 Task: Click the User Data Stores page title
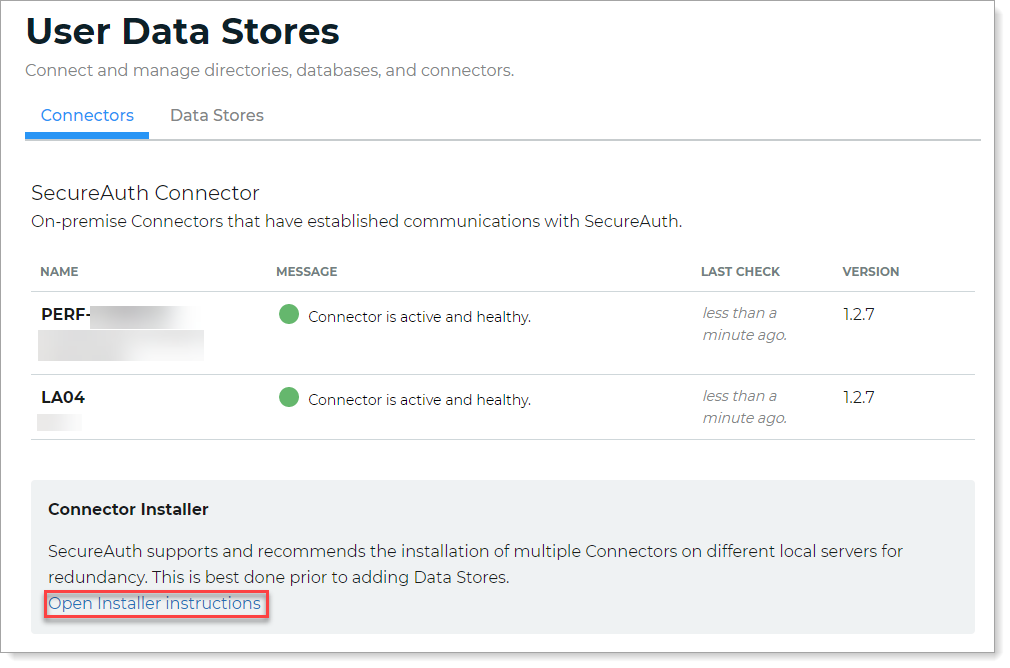click(182, 32)
